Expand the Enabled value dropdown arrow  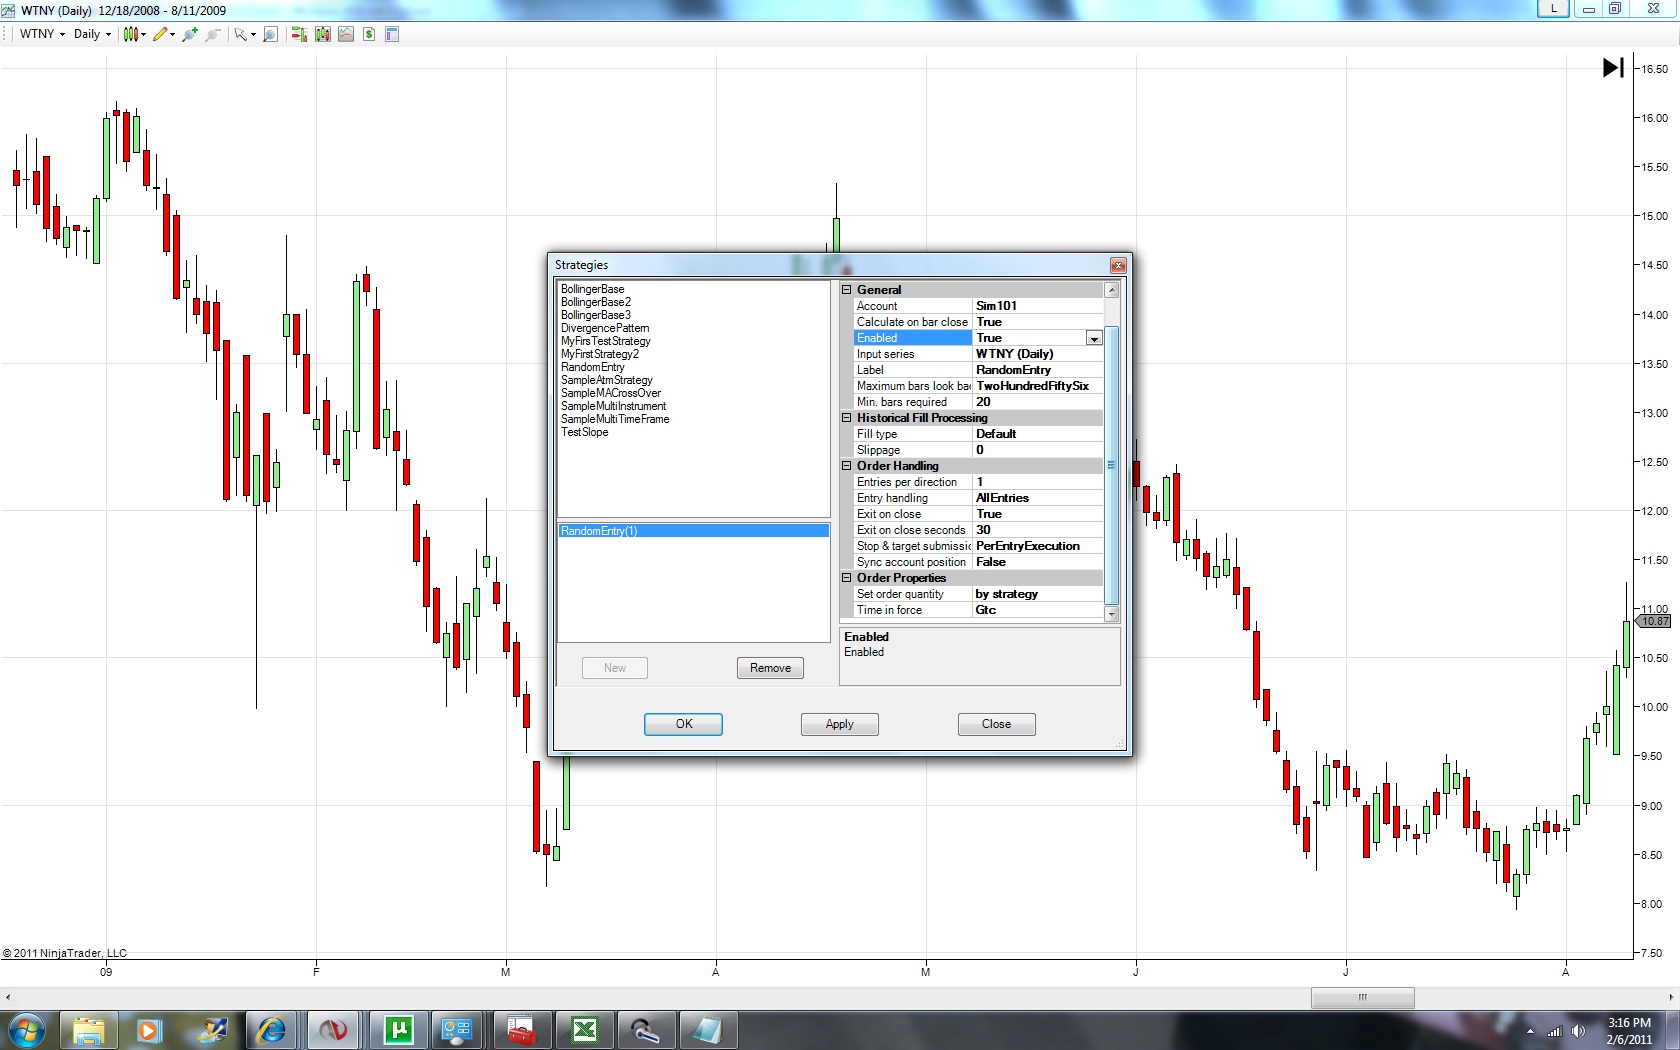(1094, 338)
